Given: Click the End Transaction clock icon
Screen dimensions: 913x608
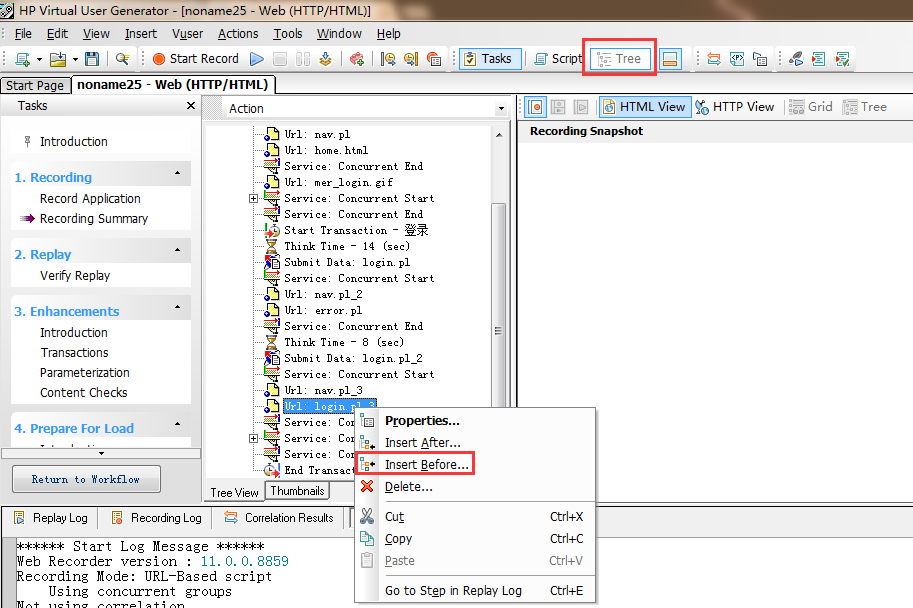Looking at the screenshot, I should tap(411, 59).
